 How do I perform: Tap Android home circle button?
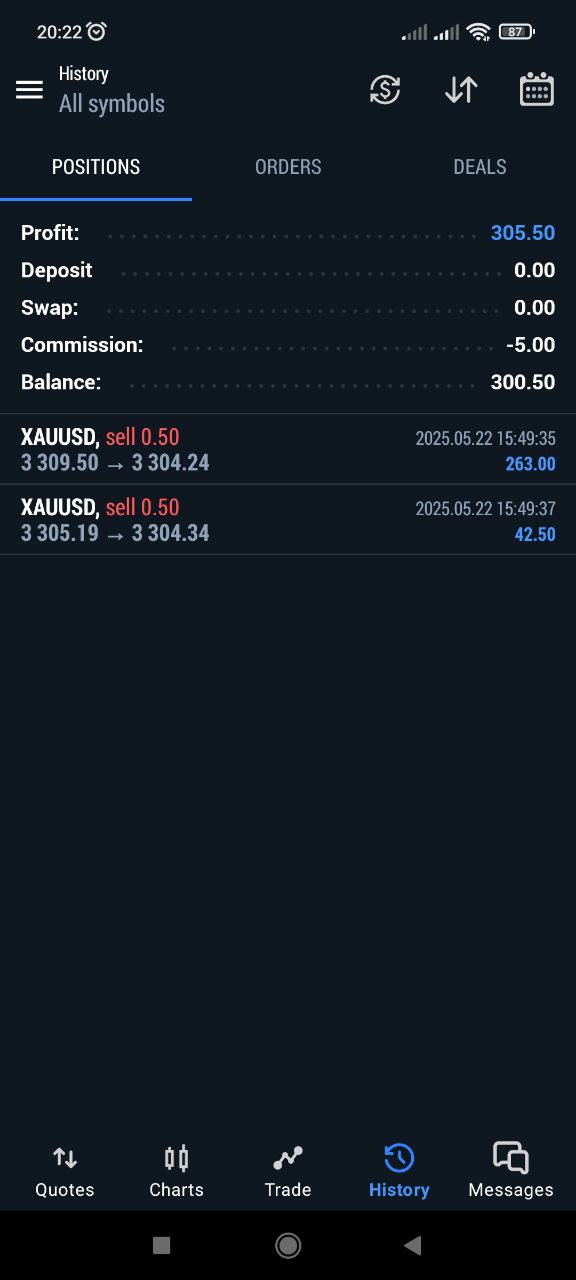[x=288, y=1245]
